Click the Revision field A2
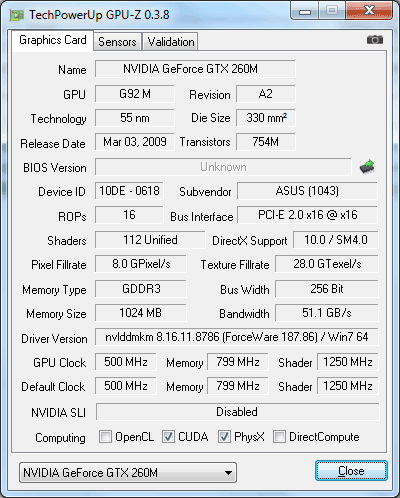The width and height of the screenshot is (400, 498). pos(266,94)
